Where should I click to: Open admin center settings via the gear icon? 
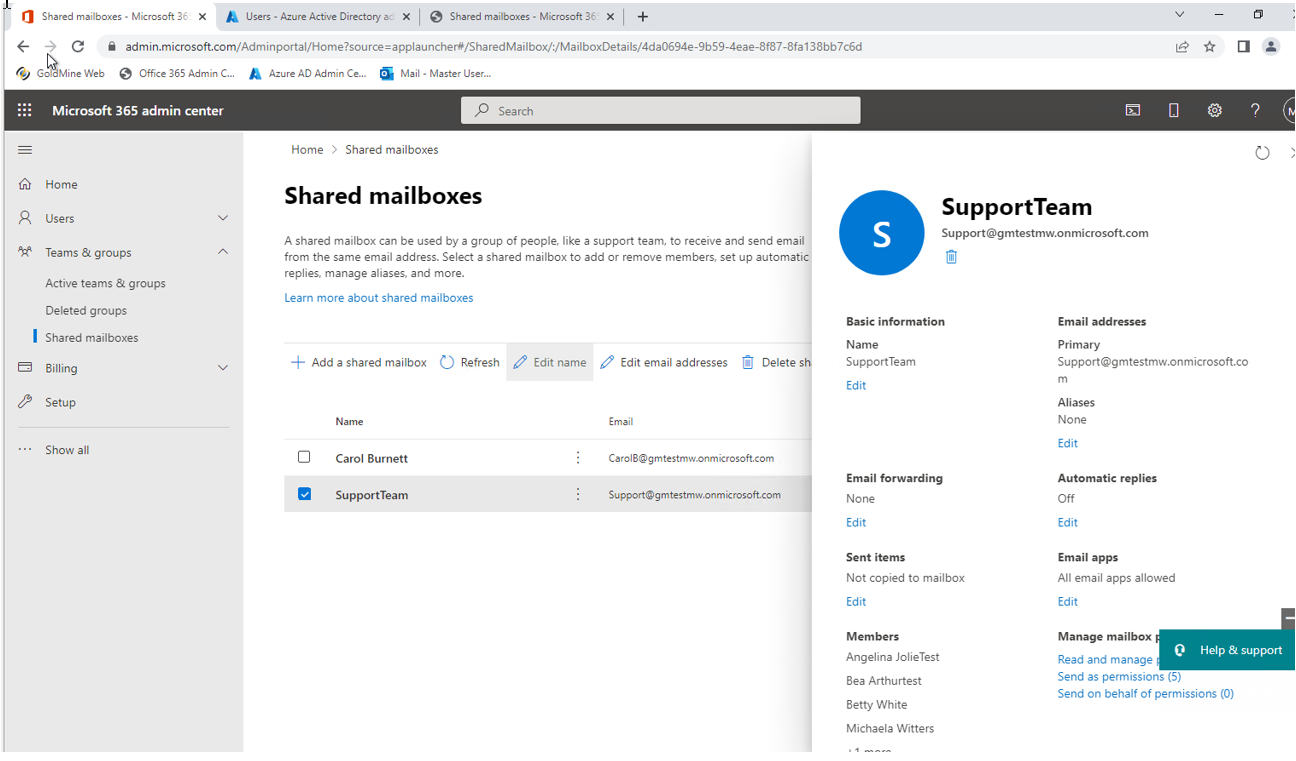(x=1214, y=110)
